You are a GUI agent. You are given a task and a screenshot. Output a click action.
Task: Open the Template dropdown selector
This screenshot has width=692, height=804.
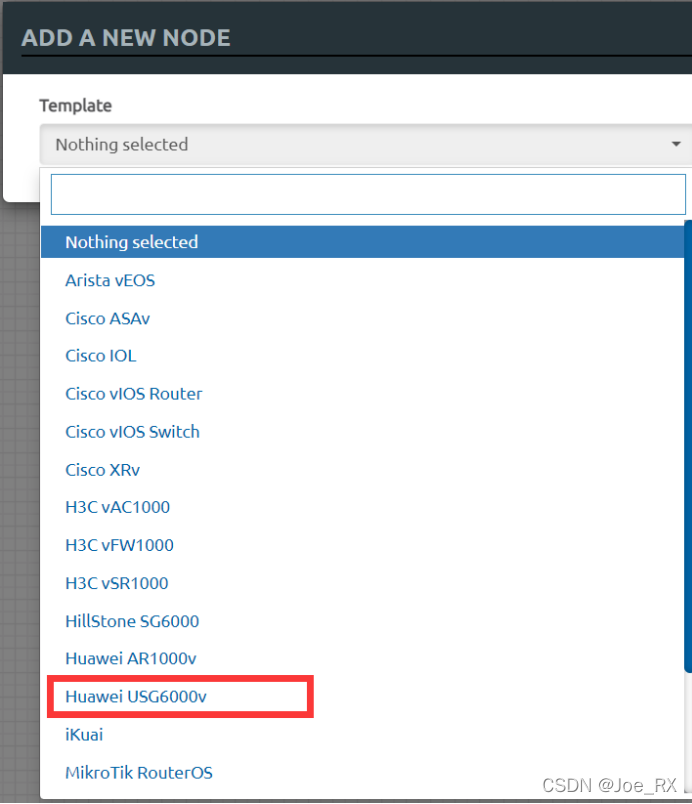pyautogui.click(x=366, y=144)
